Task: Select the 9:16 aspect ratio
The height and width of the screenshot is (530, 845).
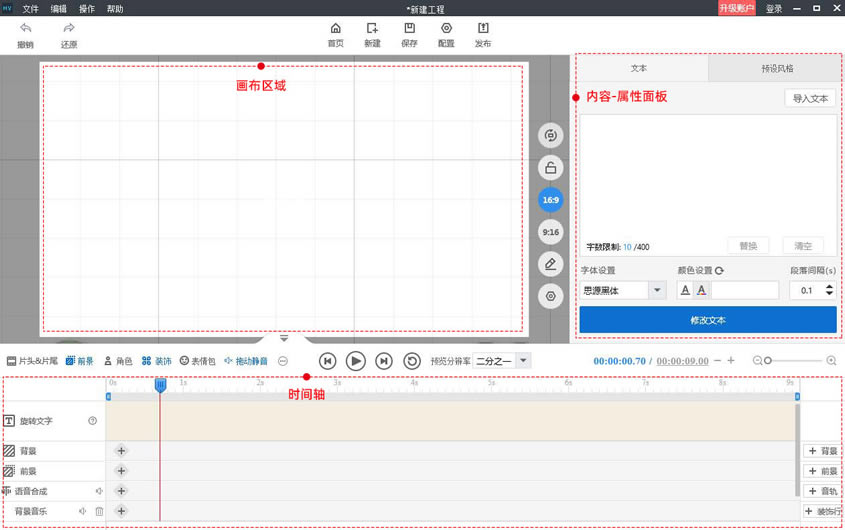Action: pyautogui.click(x=550, y=232)
